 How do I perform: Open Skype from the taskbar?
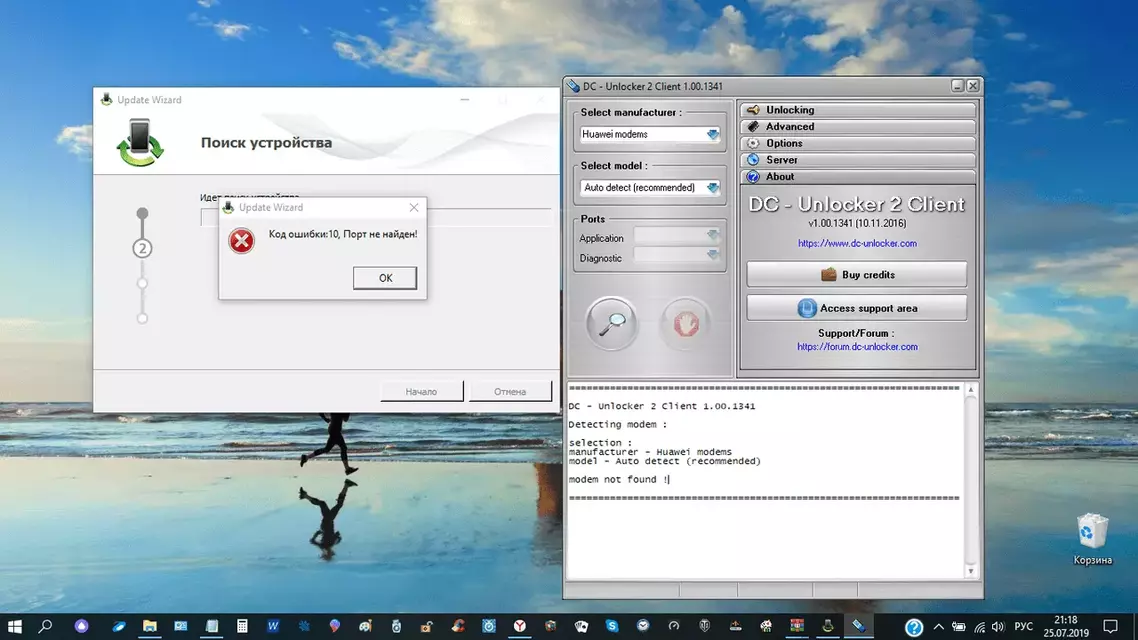[x=612, y=626]
